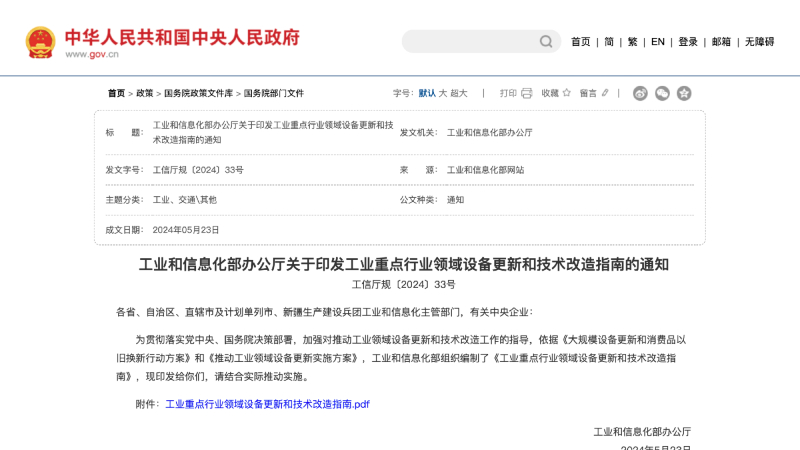Switch site language to EN
This screenshot has width=800, height=450.
coord(658,42)
